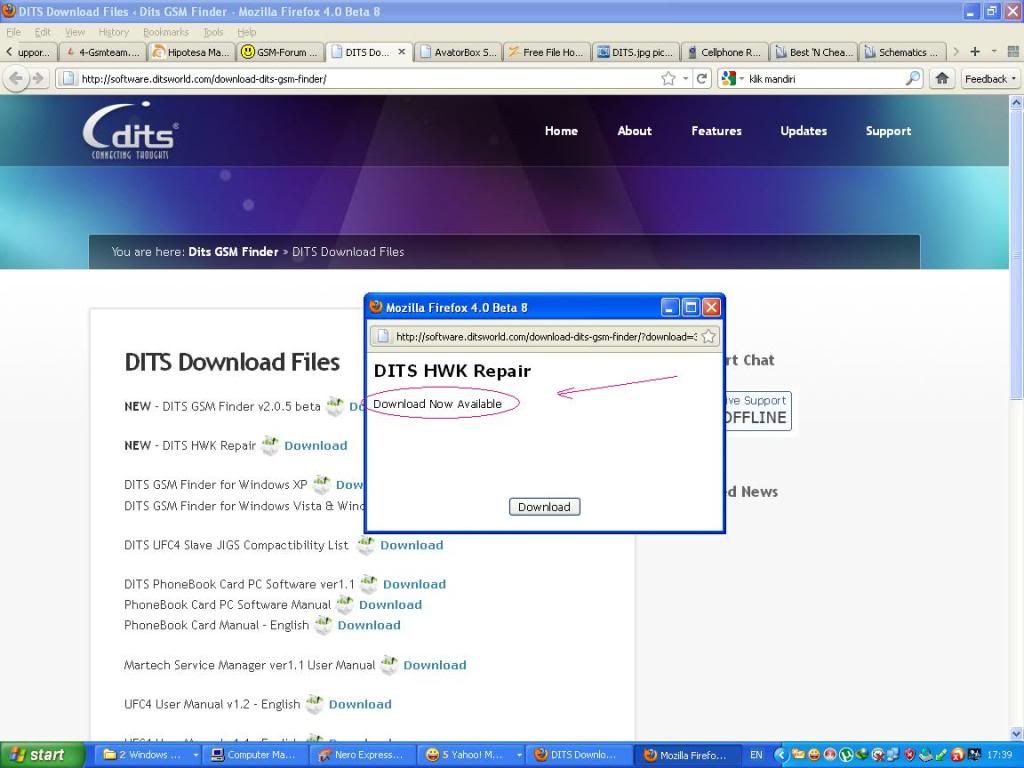
Task: Open the Feedback dropdown button
Action: coord(991,79)
